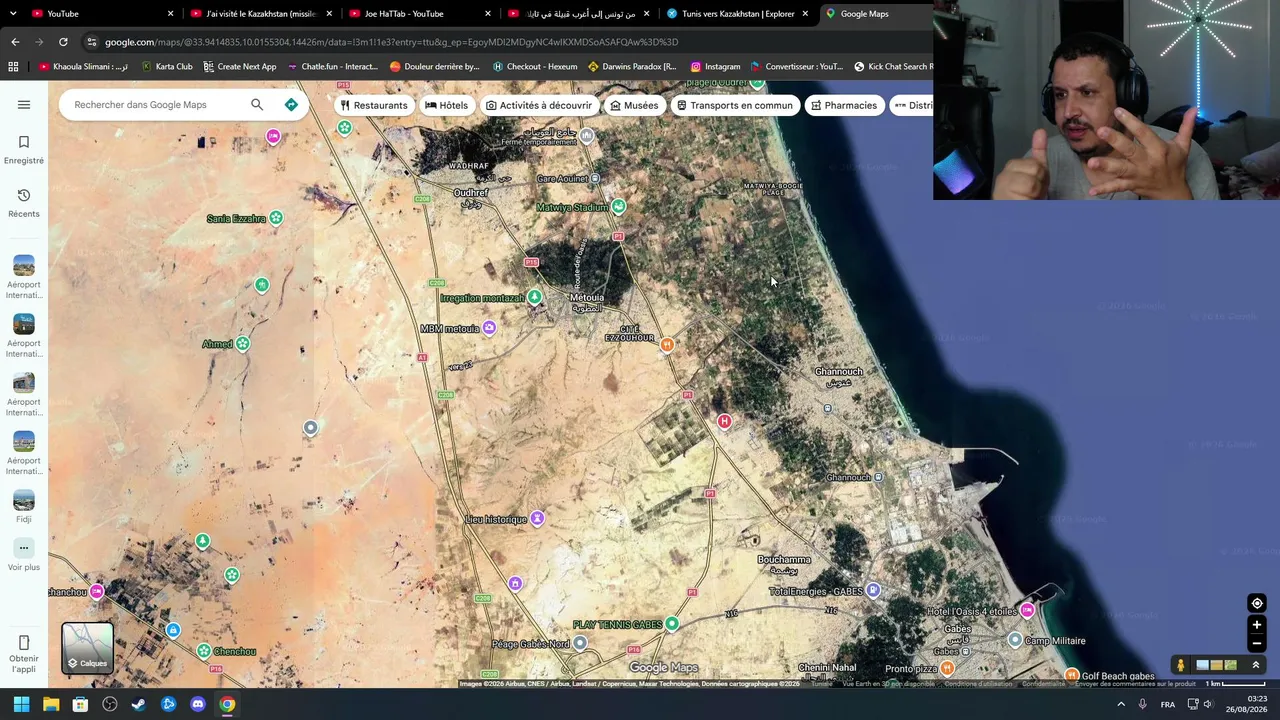This screenshot has width=1280, height=720.
Task: Open Checkout - Hexeum bookmark
Action: [x=535, y=67]
